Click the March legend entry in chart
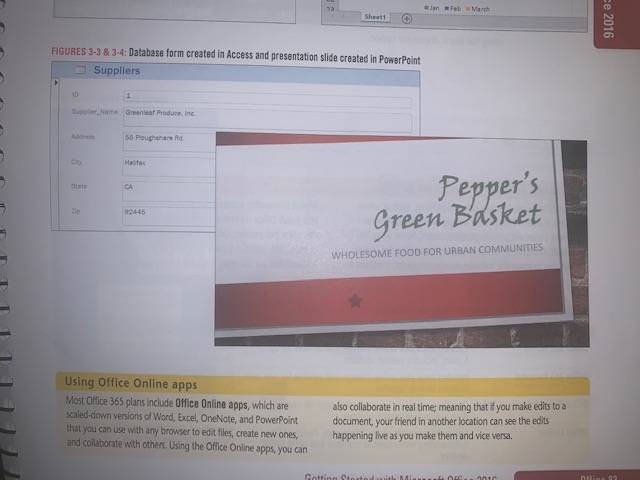 (478, 9)
